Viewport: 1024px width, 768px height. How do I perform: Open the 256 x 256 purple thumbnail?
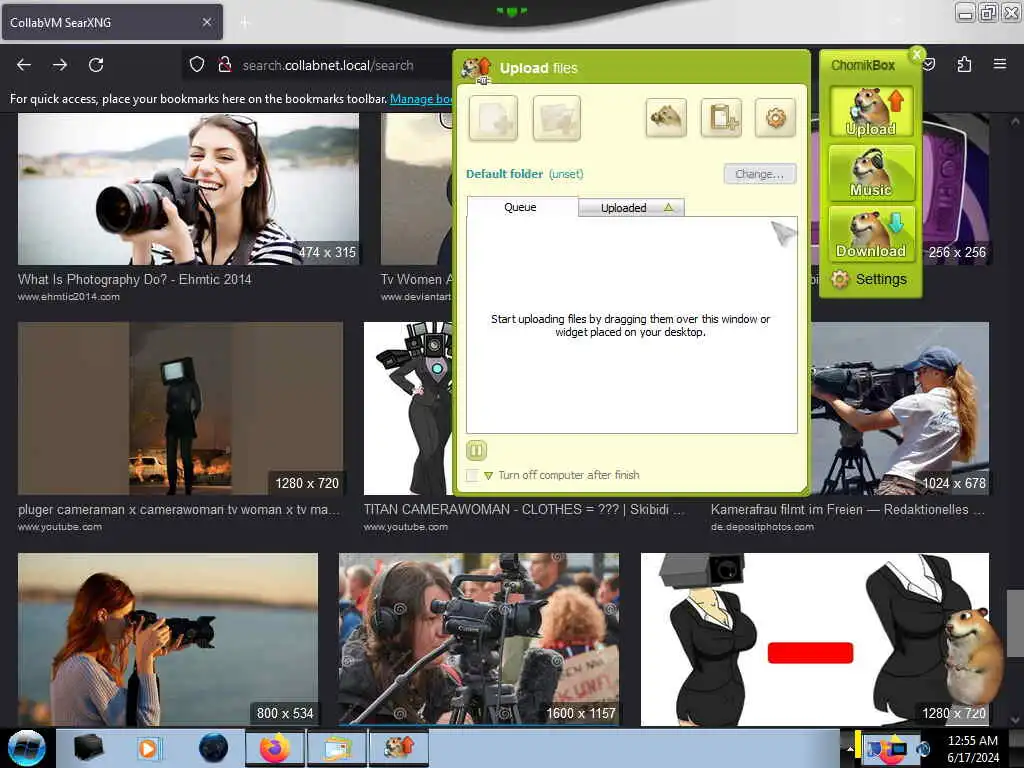point(957,189)
